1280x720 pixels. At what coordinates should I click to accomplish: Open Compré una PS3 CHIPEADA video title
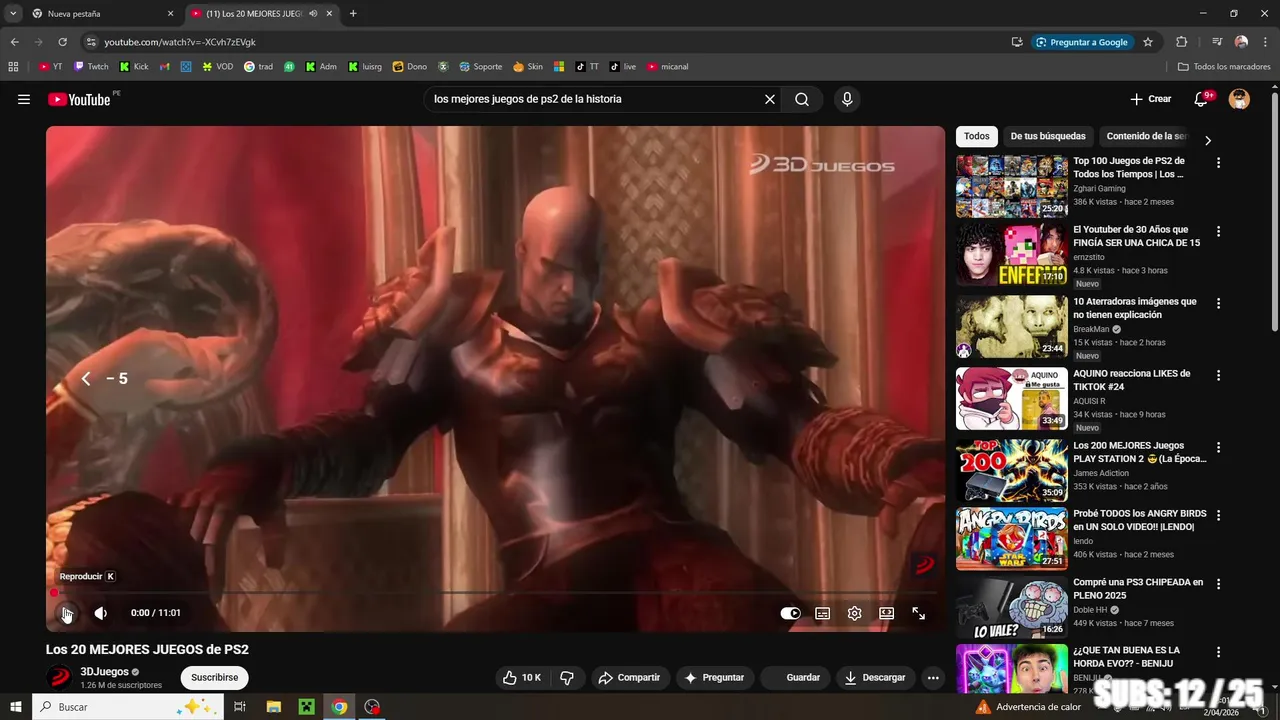tap(1138, 589)
